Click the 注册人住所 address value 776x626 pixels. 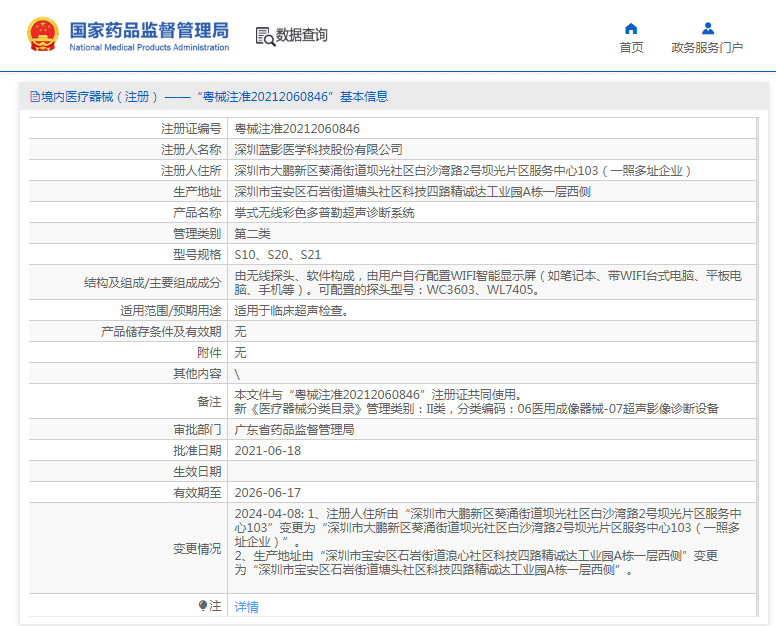point(463,171)
